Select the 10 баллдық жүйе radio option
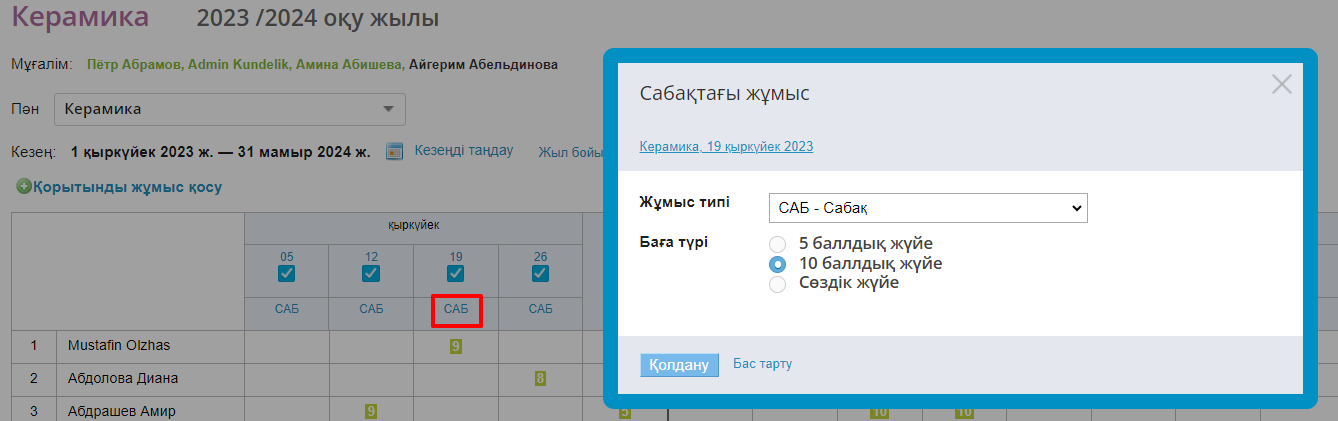This screenshot has width=1338, height=421. click(777, 264)
